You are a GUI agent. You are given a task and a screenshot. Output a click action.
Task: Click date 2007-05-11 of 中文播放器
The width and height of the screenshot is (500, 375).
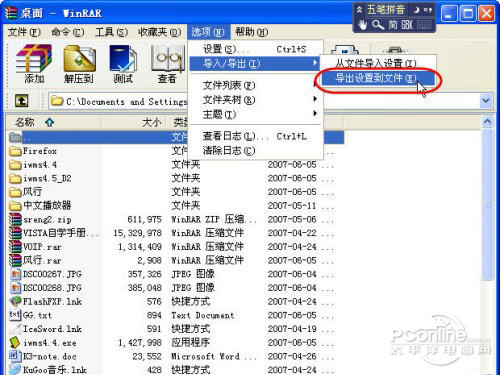[x=292, y=206]
